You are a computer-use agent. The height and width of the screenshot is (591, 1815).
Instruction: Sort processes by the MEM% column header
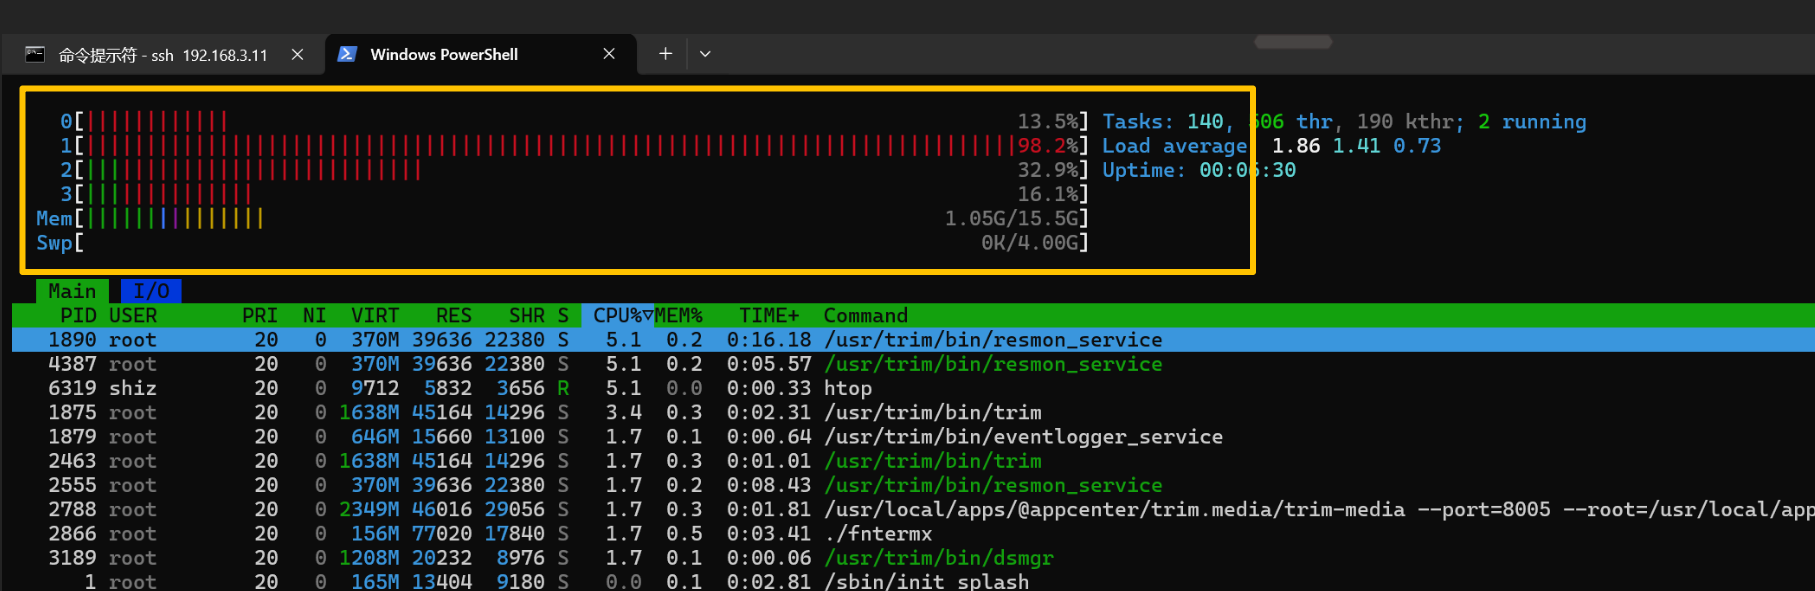(679, 316)
